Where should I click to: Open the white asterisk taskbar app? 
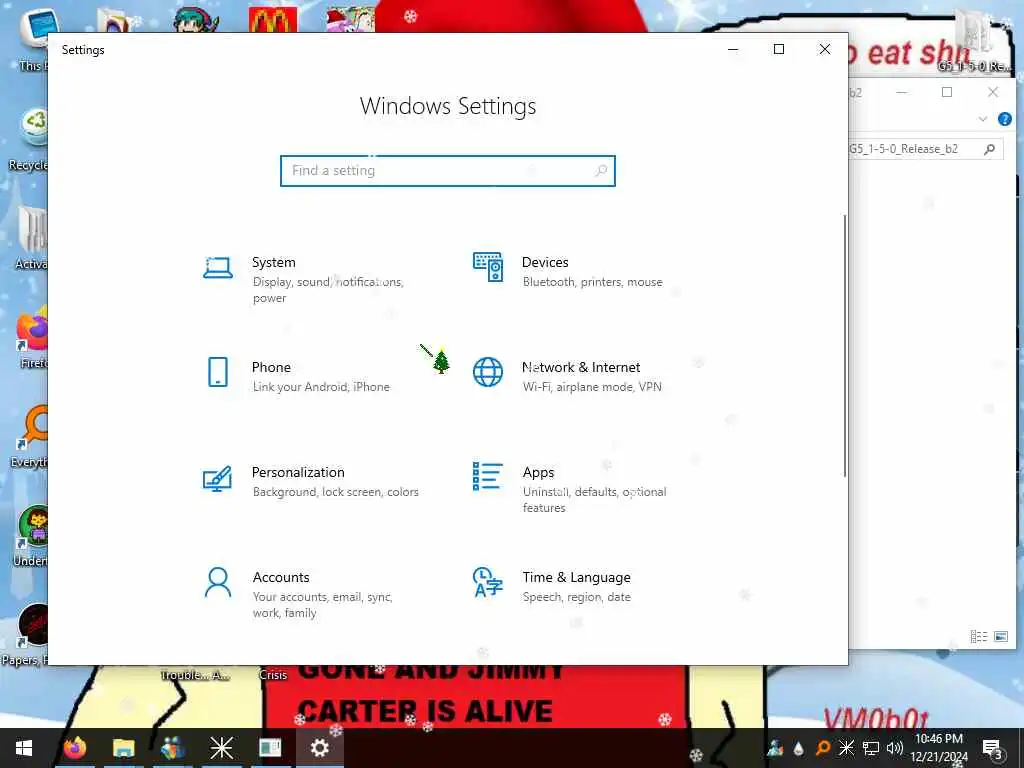point(221,748)
